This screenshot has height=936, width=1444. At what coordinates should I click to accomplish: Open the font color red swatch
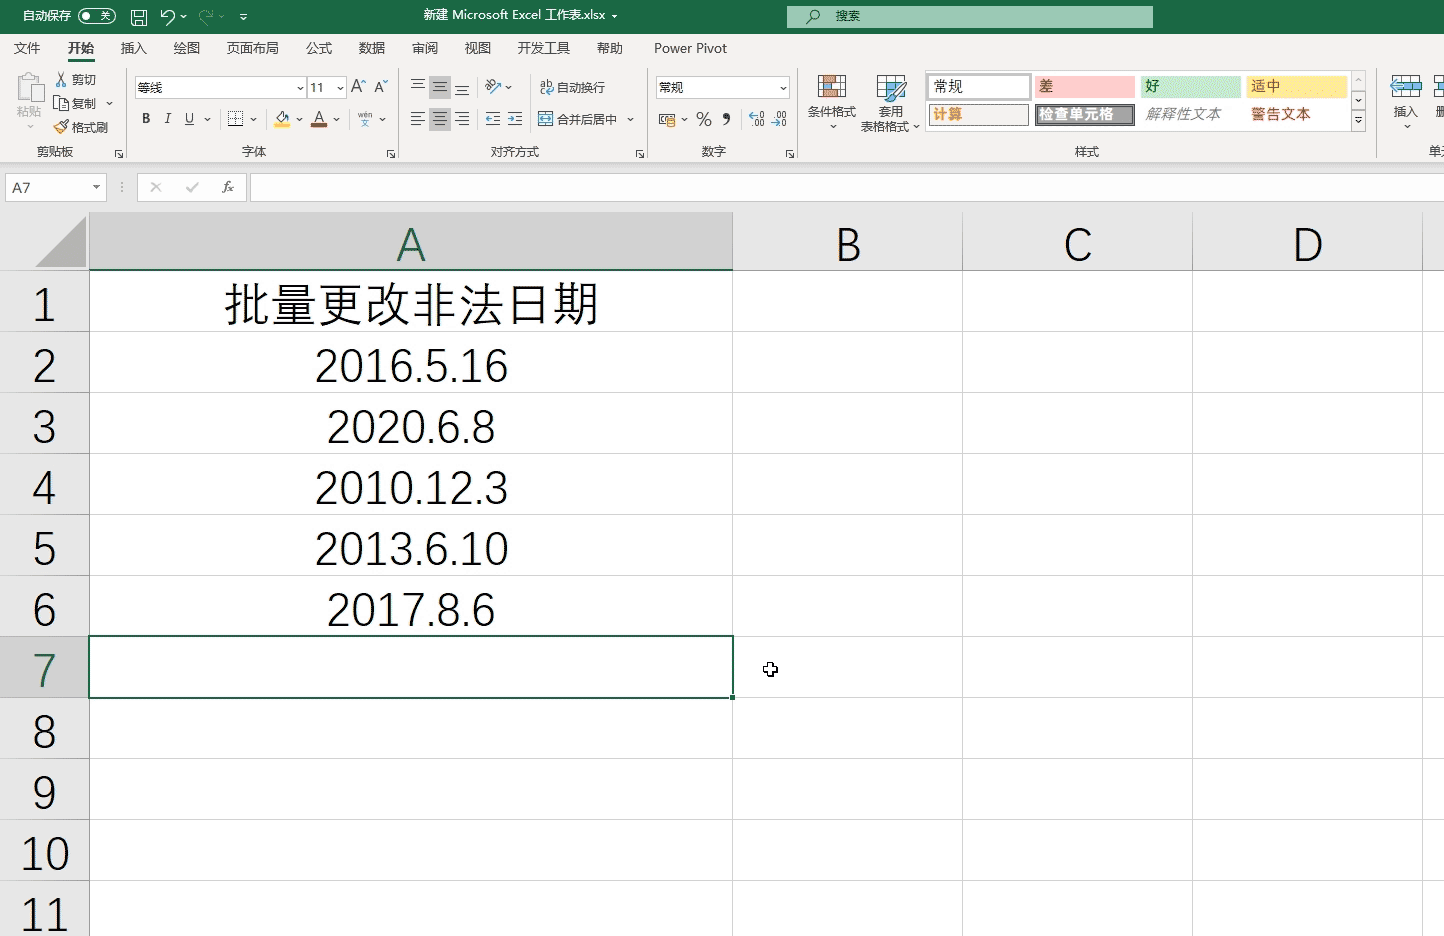pyautogui.click(x=318, y=119)
